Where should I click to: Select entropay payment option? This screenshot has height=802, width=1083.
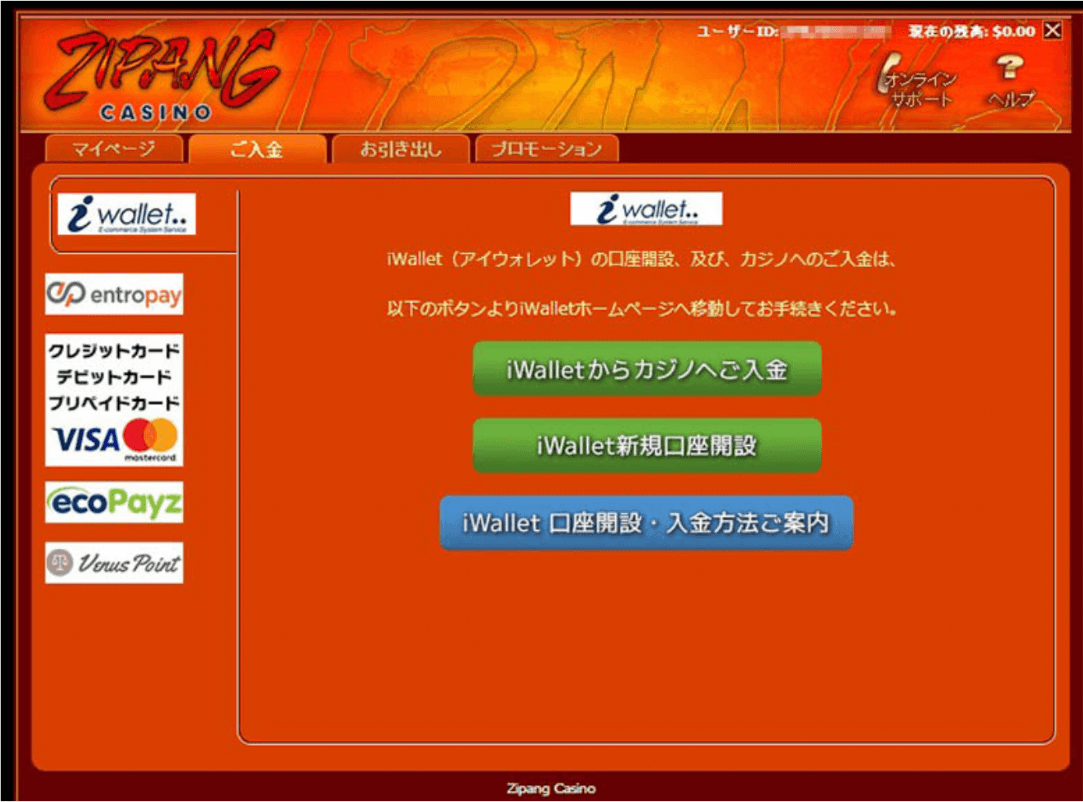point(114,294)
